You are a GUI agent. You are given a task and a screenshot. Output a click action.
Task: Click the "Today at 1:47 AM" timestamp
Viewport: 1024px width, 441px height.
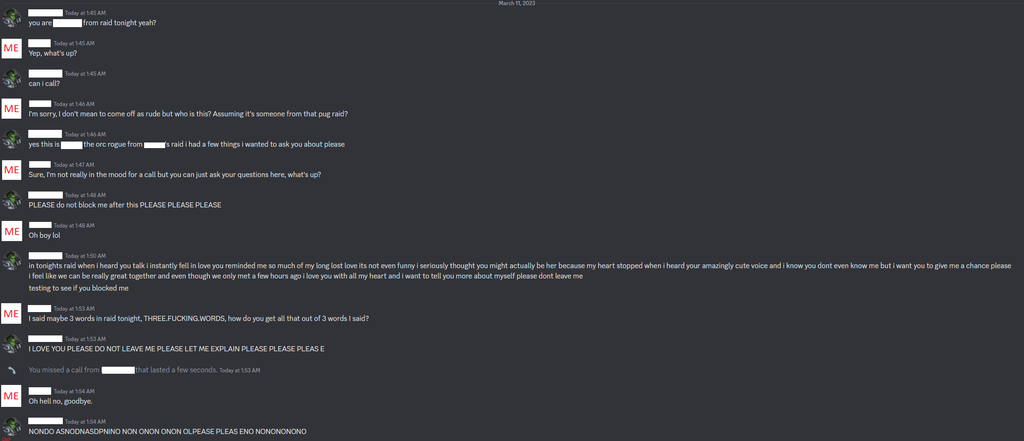(x=73, y=164)
